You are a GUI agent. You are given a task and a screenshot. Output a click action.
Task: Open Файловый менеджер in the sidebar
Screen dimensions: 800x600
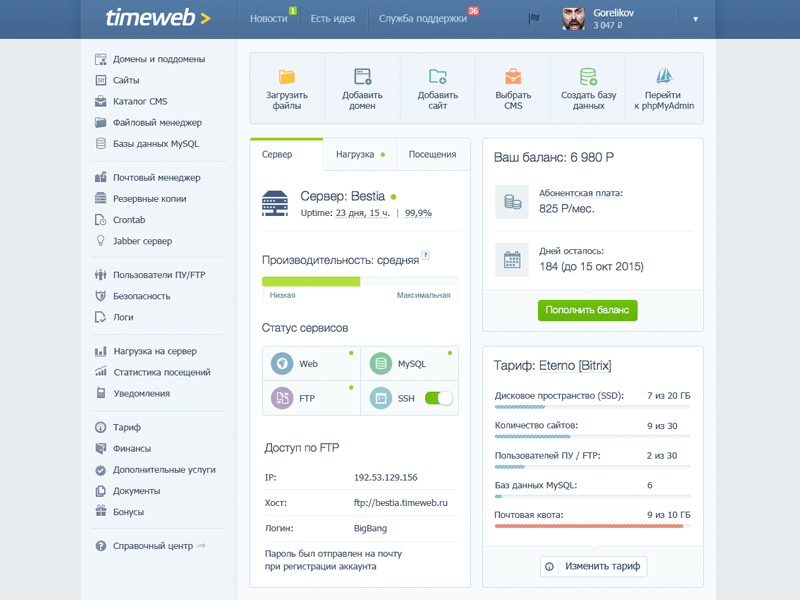click(x=157, y=123)
